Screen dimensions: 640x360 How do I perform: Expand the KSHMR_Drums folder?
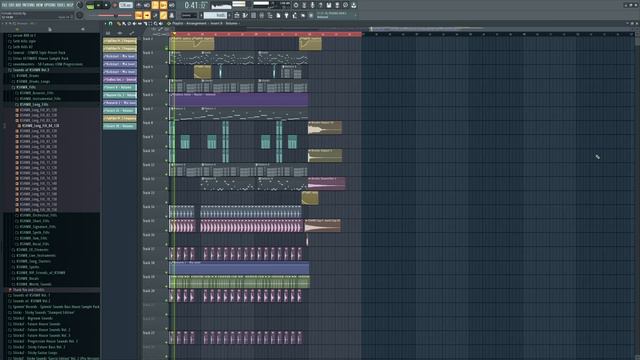click(26, 76)
